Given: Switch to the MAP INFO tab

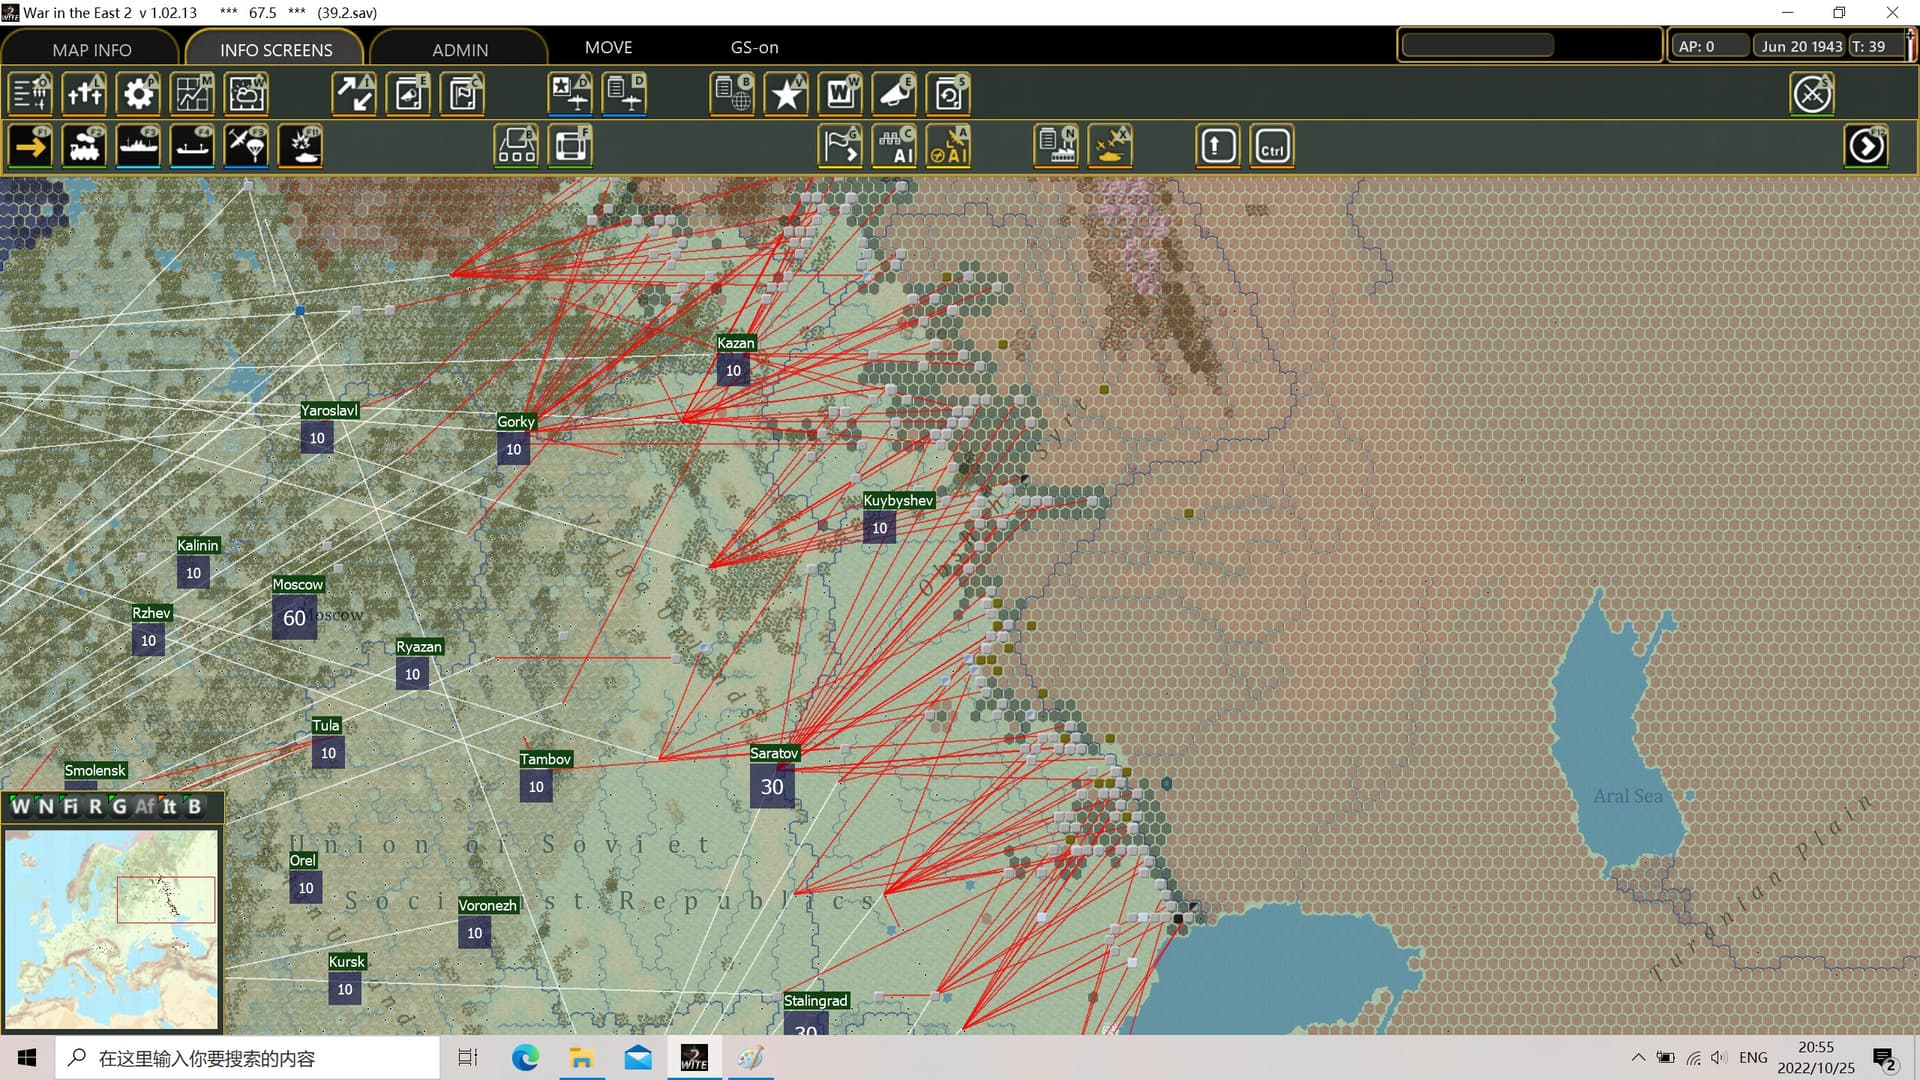Looking at the screenshot, I should [92, 49].
